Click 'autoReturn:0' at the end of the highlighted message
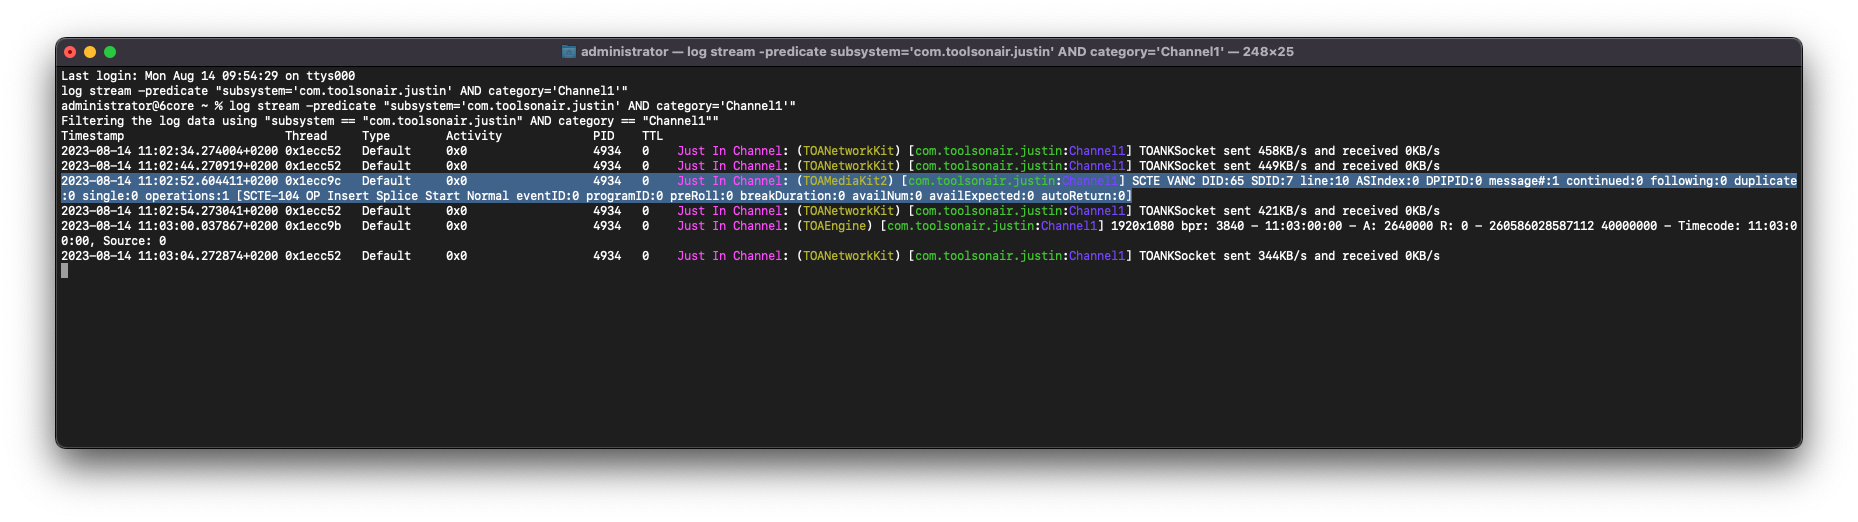The image size is (1858, 522). tap(1083, 196)
